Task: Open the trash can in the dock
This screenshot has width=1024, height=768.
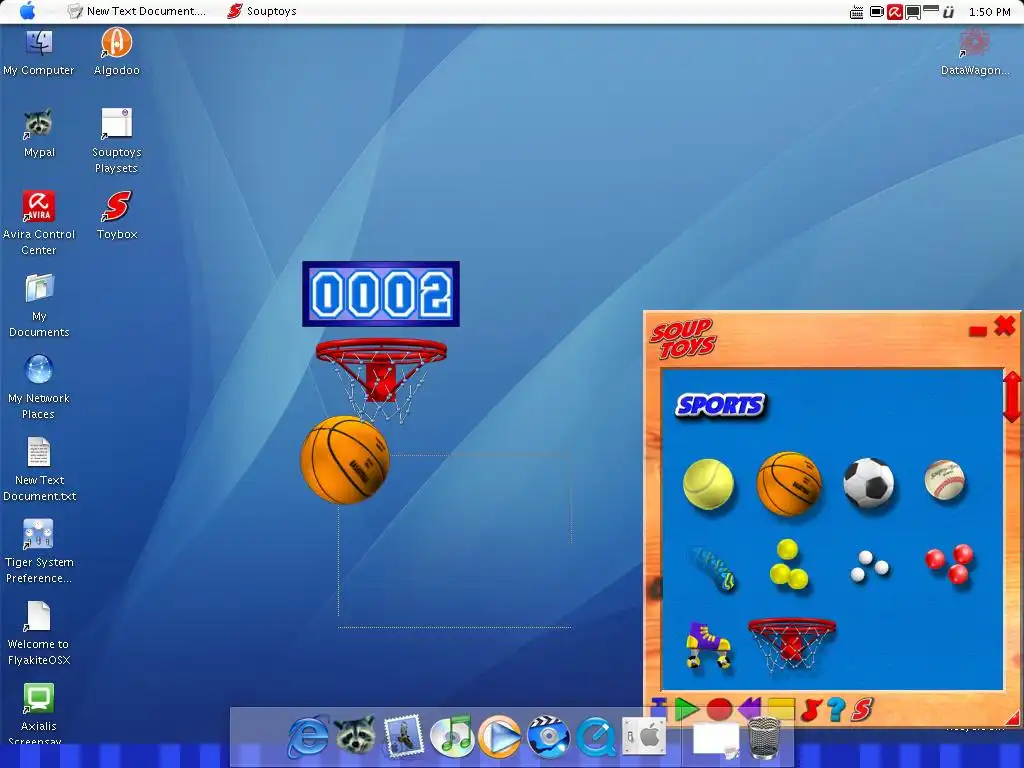Action: pyautogui.click(x=764, y=738)
